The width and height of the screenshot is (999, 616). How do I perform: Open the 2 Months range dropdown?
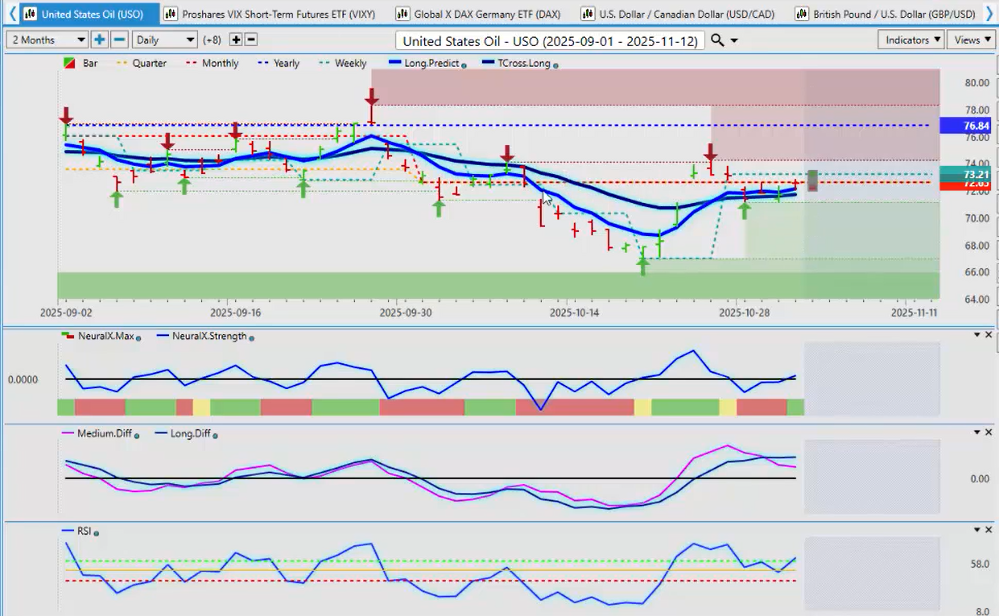(48, 39)
